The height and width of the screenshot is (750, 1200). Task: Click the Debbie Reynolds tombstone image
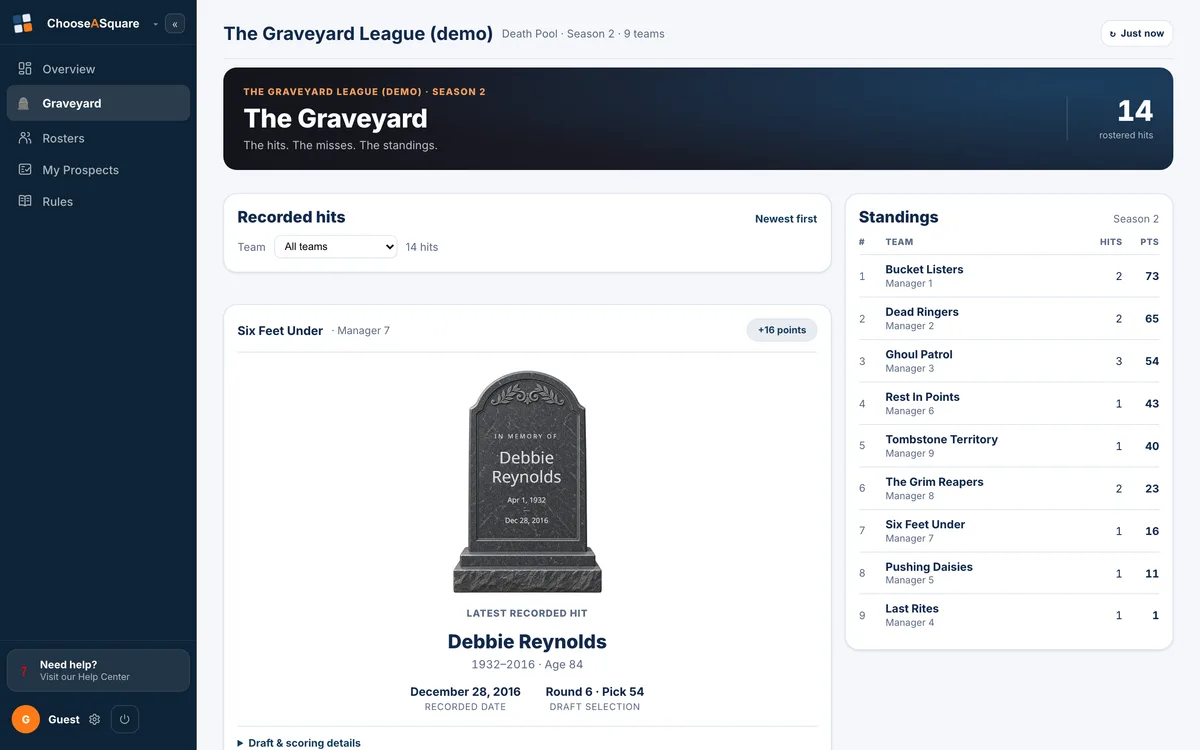pos(528,482)
